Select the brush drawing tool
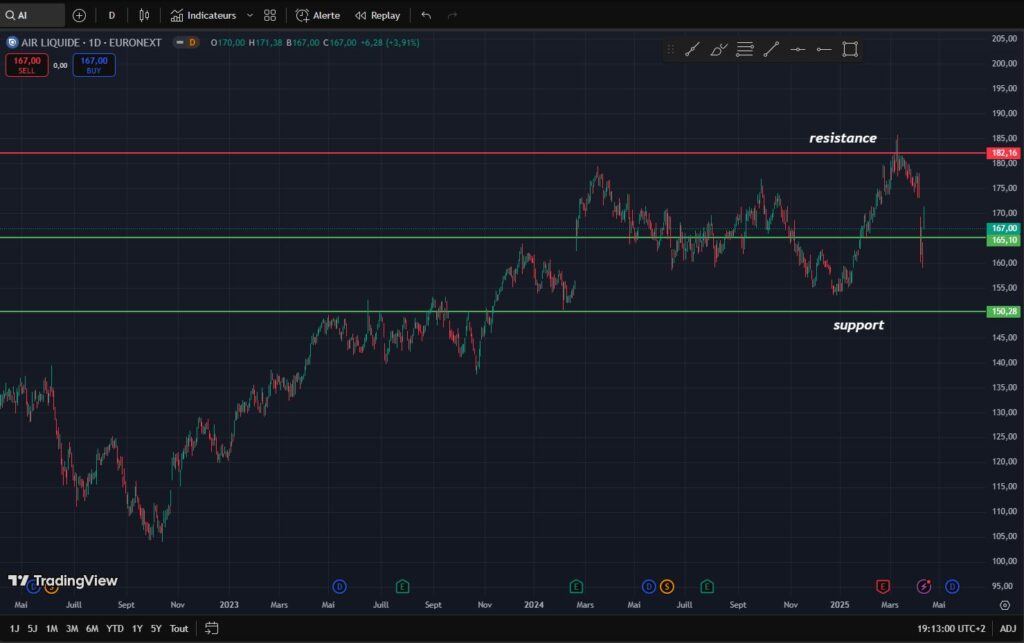Screen dimensions: 1024x643 coord(720,49)
